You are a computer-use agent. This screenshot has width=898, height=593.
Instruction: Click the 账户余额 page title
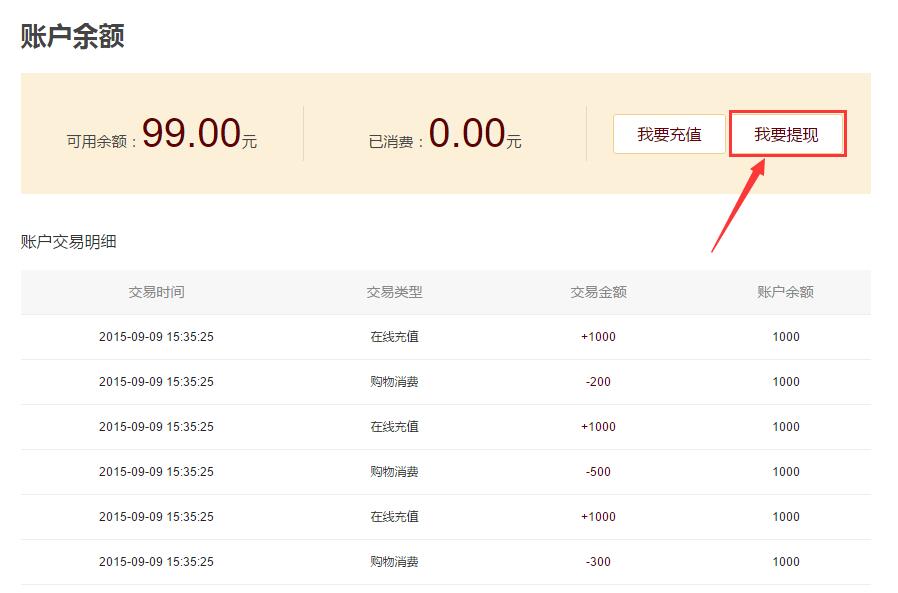coord(72,36)
